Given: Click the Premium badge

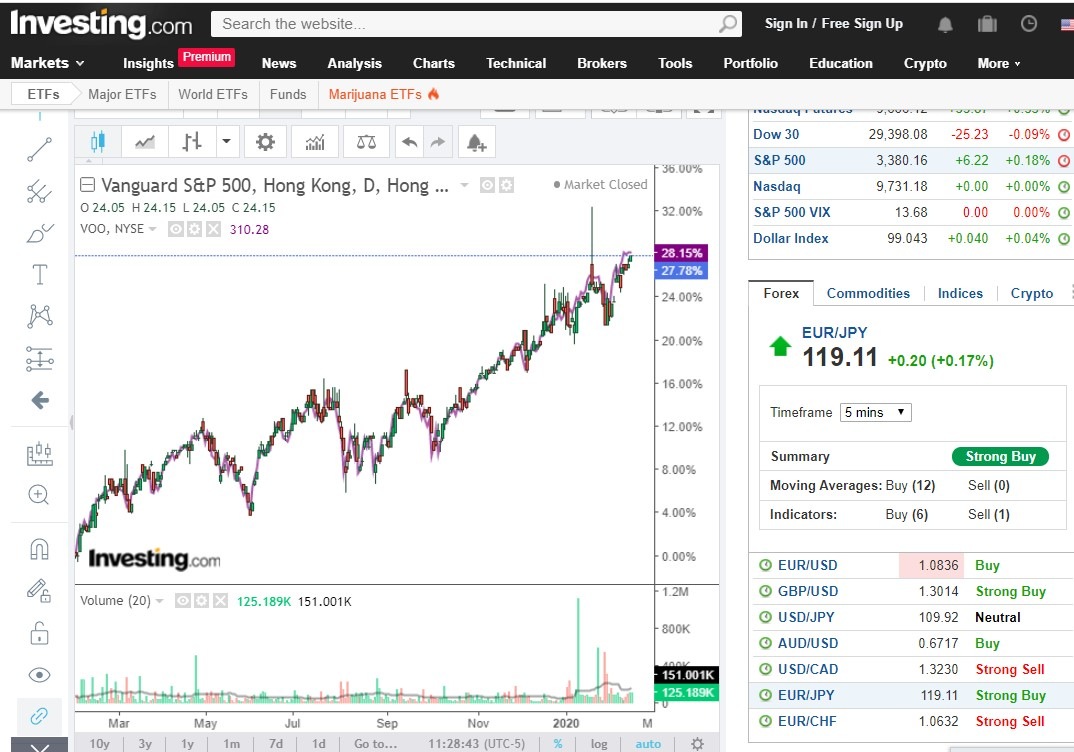Looking at the screenshot, I should (x=207, y=57).
